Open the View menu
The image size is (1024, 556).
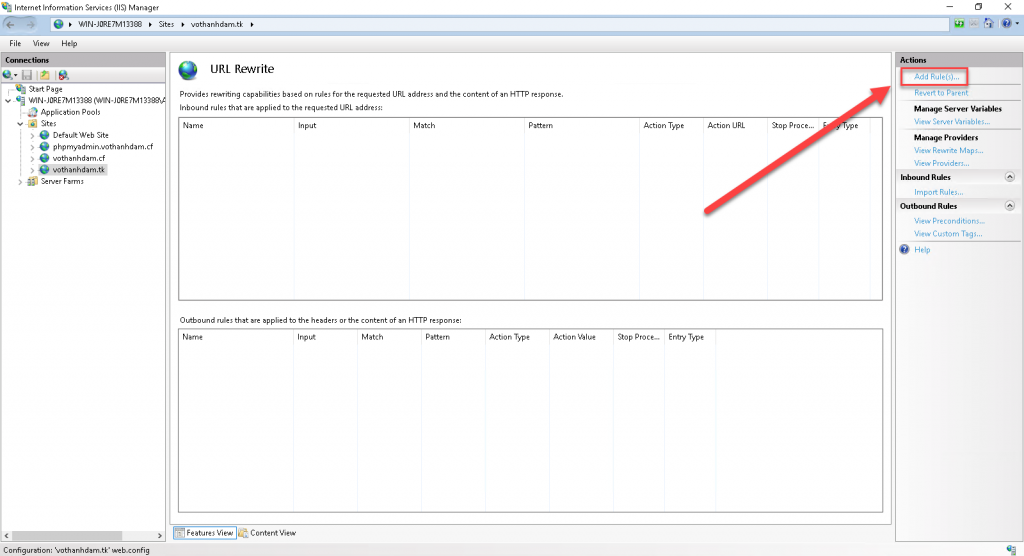(x=41, y=44)
